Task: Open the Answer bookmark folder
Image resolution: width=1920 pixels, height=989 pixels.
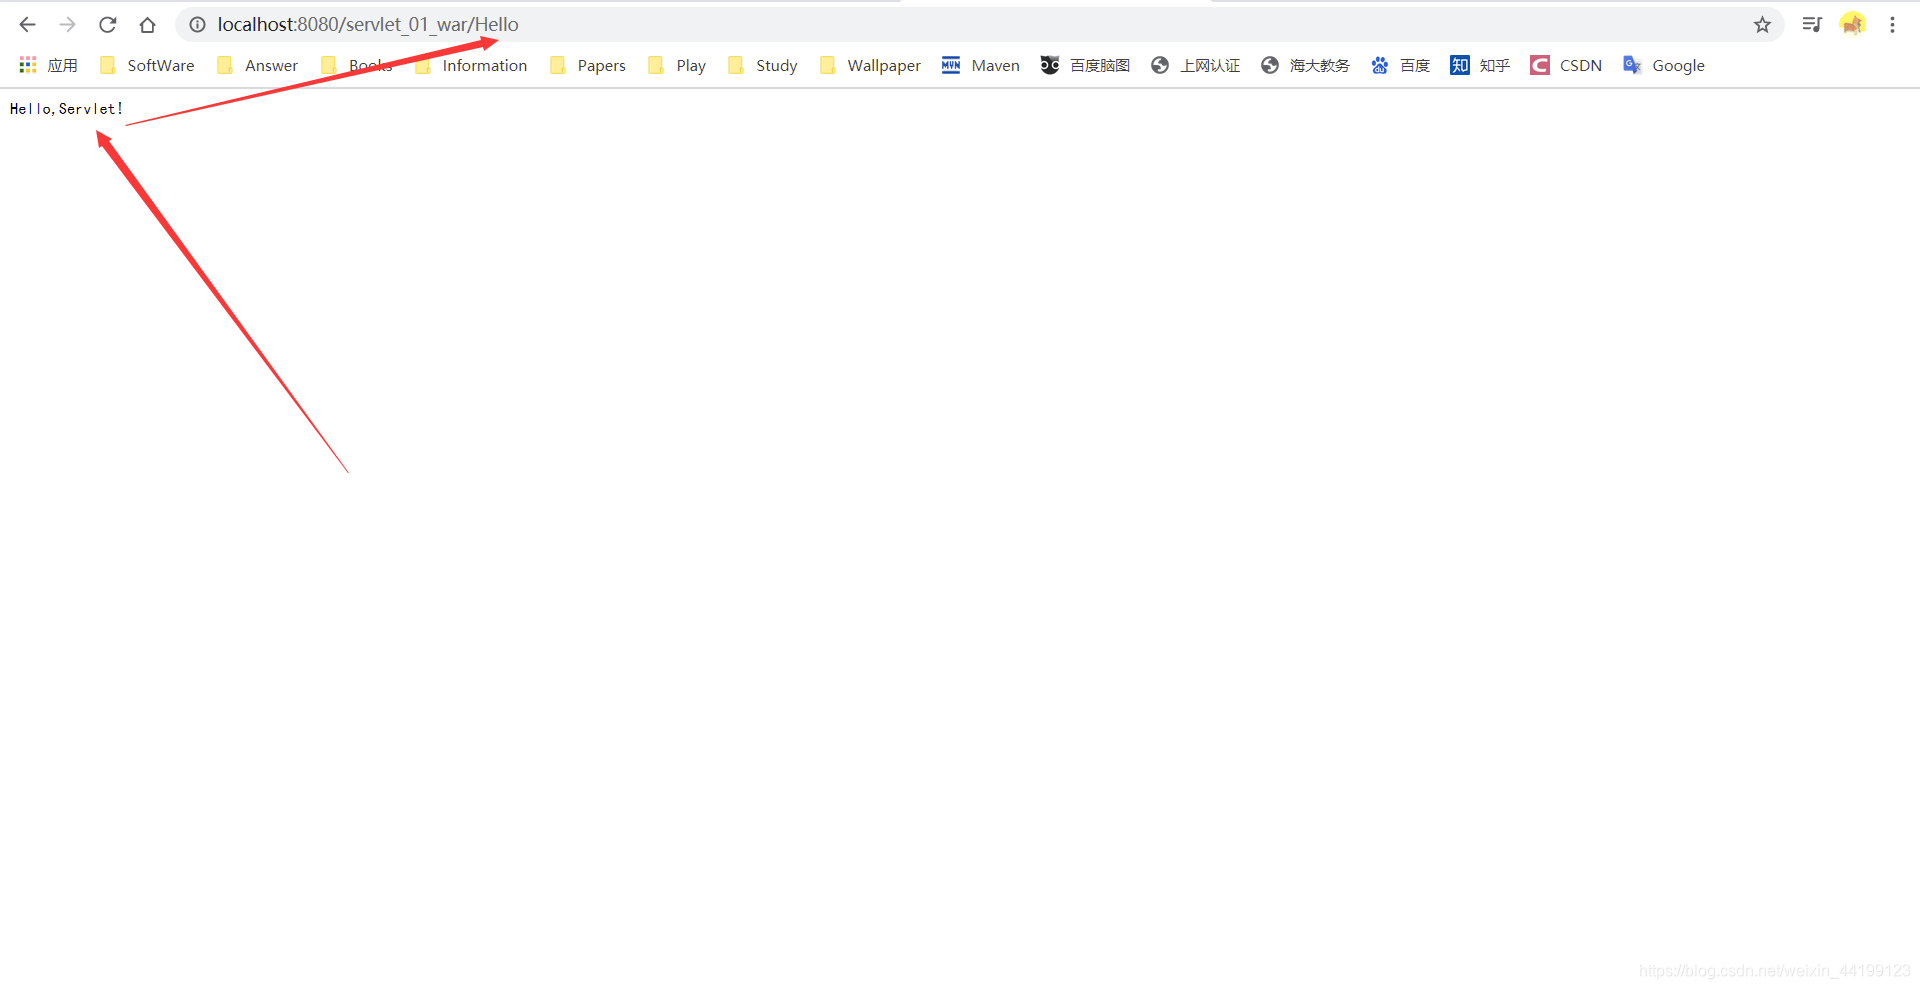Action: (258, 66)
